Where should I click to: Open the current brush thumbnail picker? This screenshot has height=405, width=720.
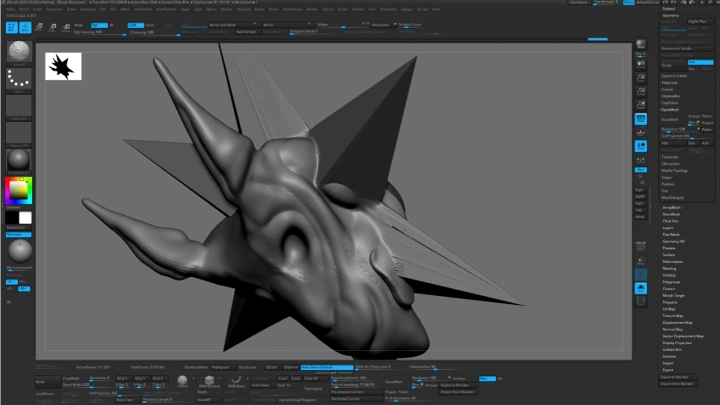(x=19, y=51)
